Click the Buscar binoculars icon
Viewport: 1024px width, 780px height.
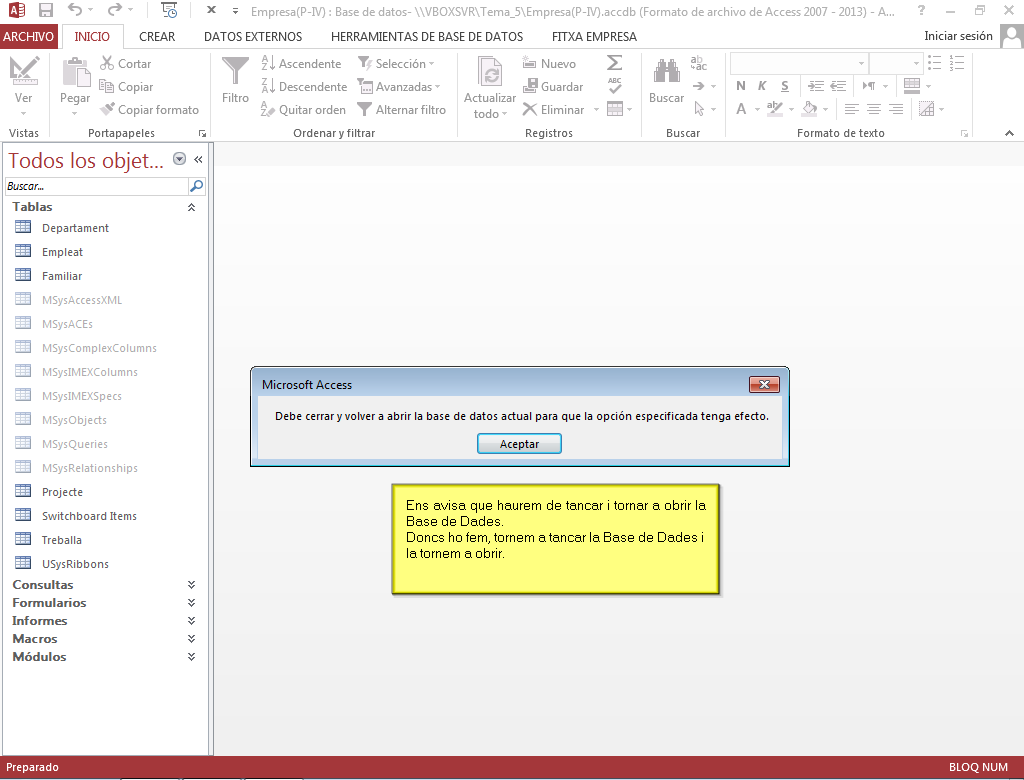667,71
